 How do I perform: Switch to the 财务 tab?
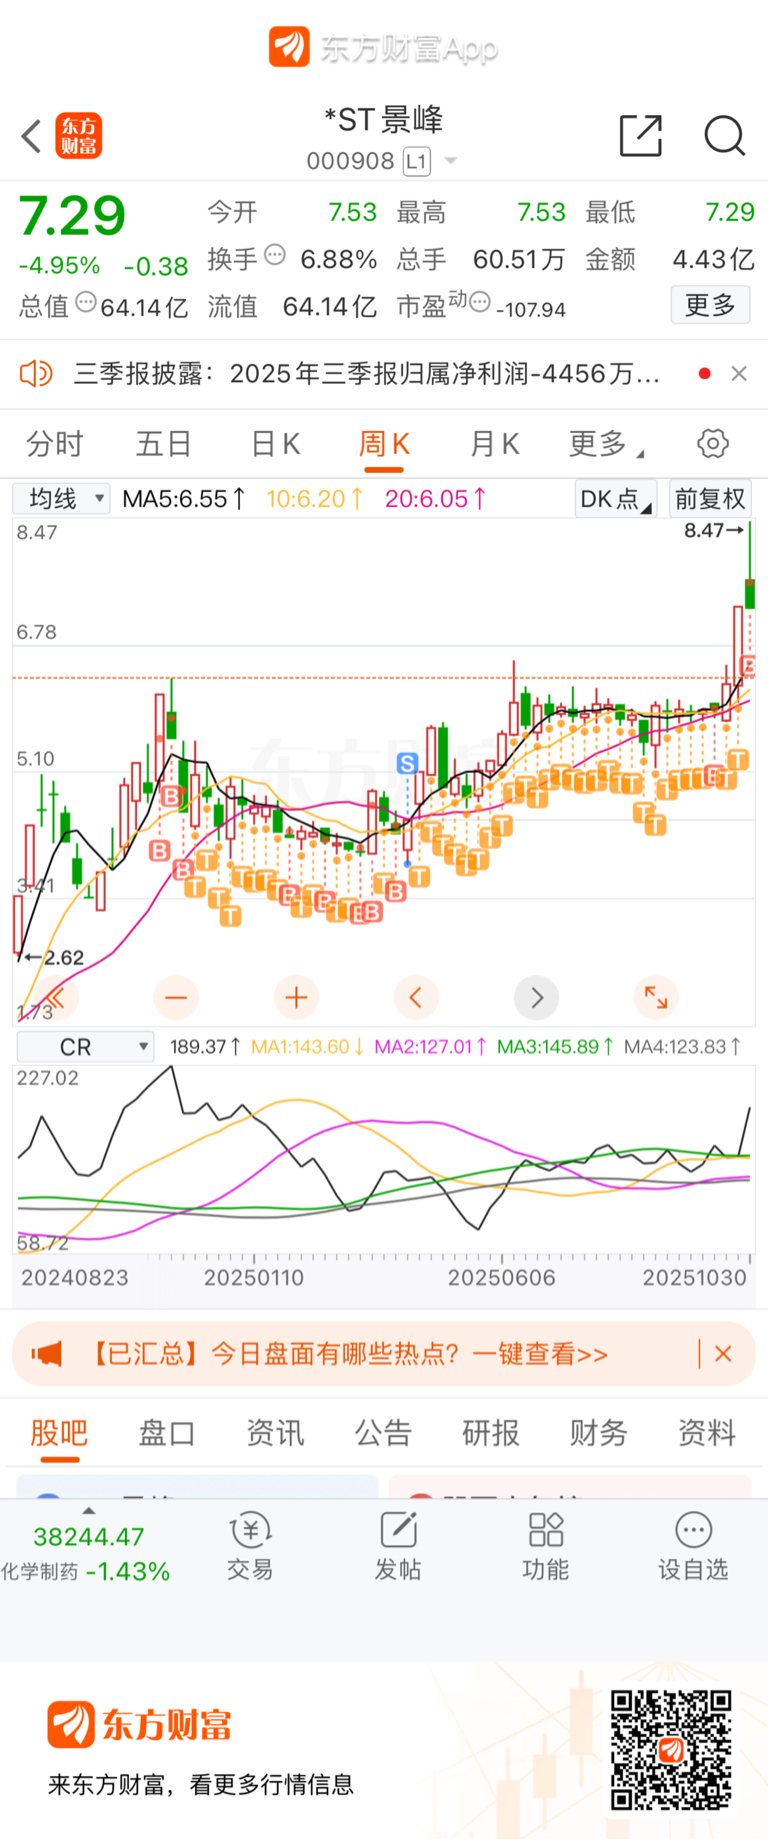[x=599, y=1433]
